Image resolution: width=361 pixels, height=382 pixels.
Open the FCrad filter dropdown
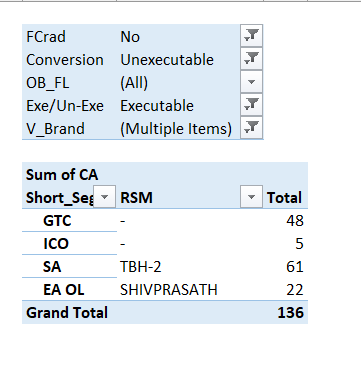pyautogui.click(x=252, y=36)
